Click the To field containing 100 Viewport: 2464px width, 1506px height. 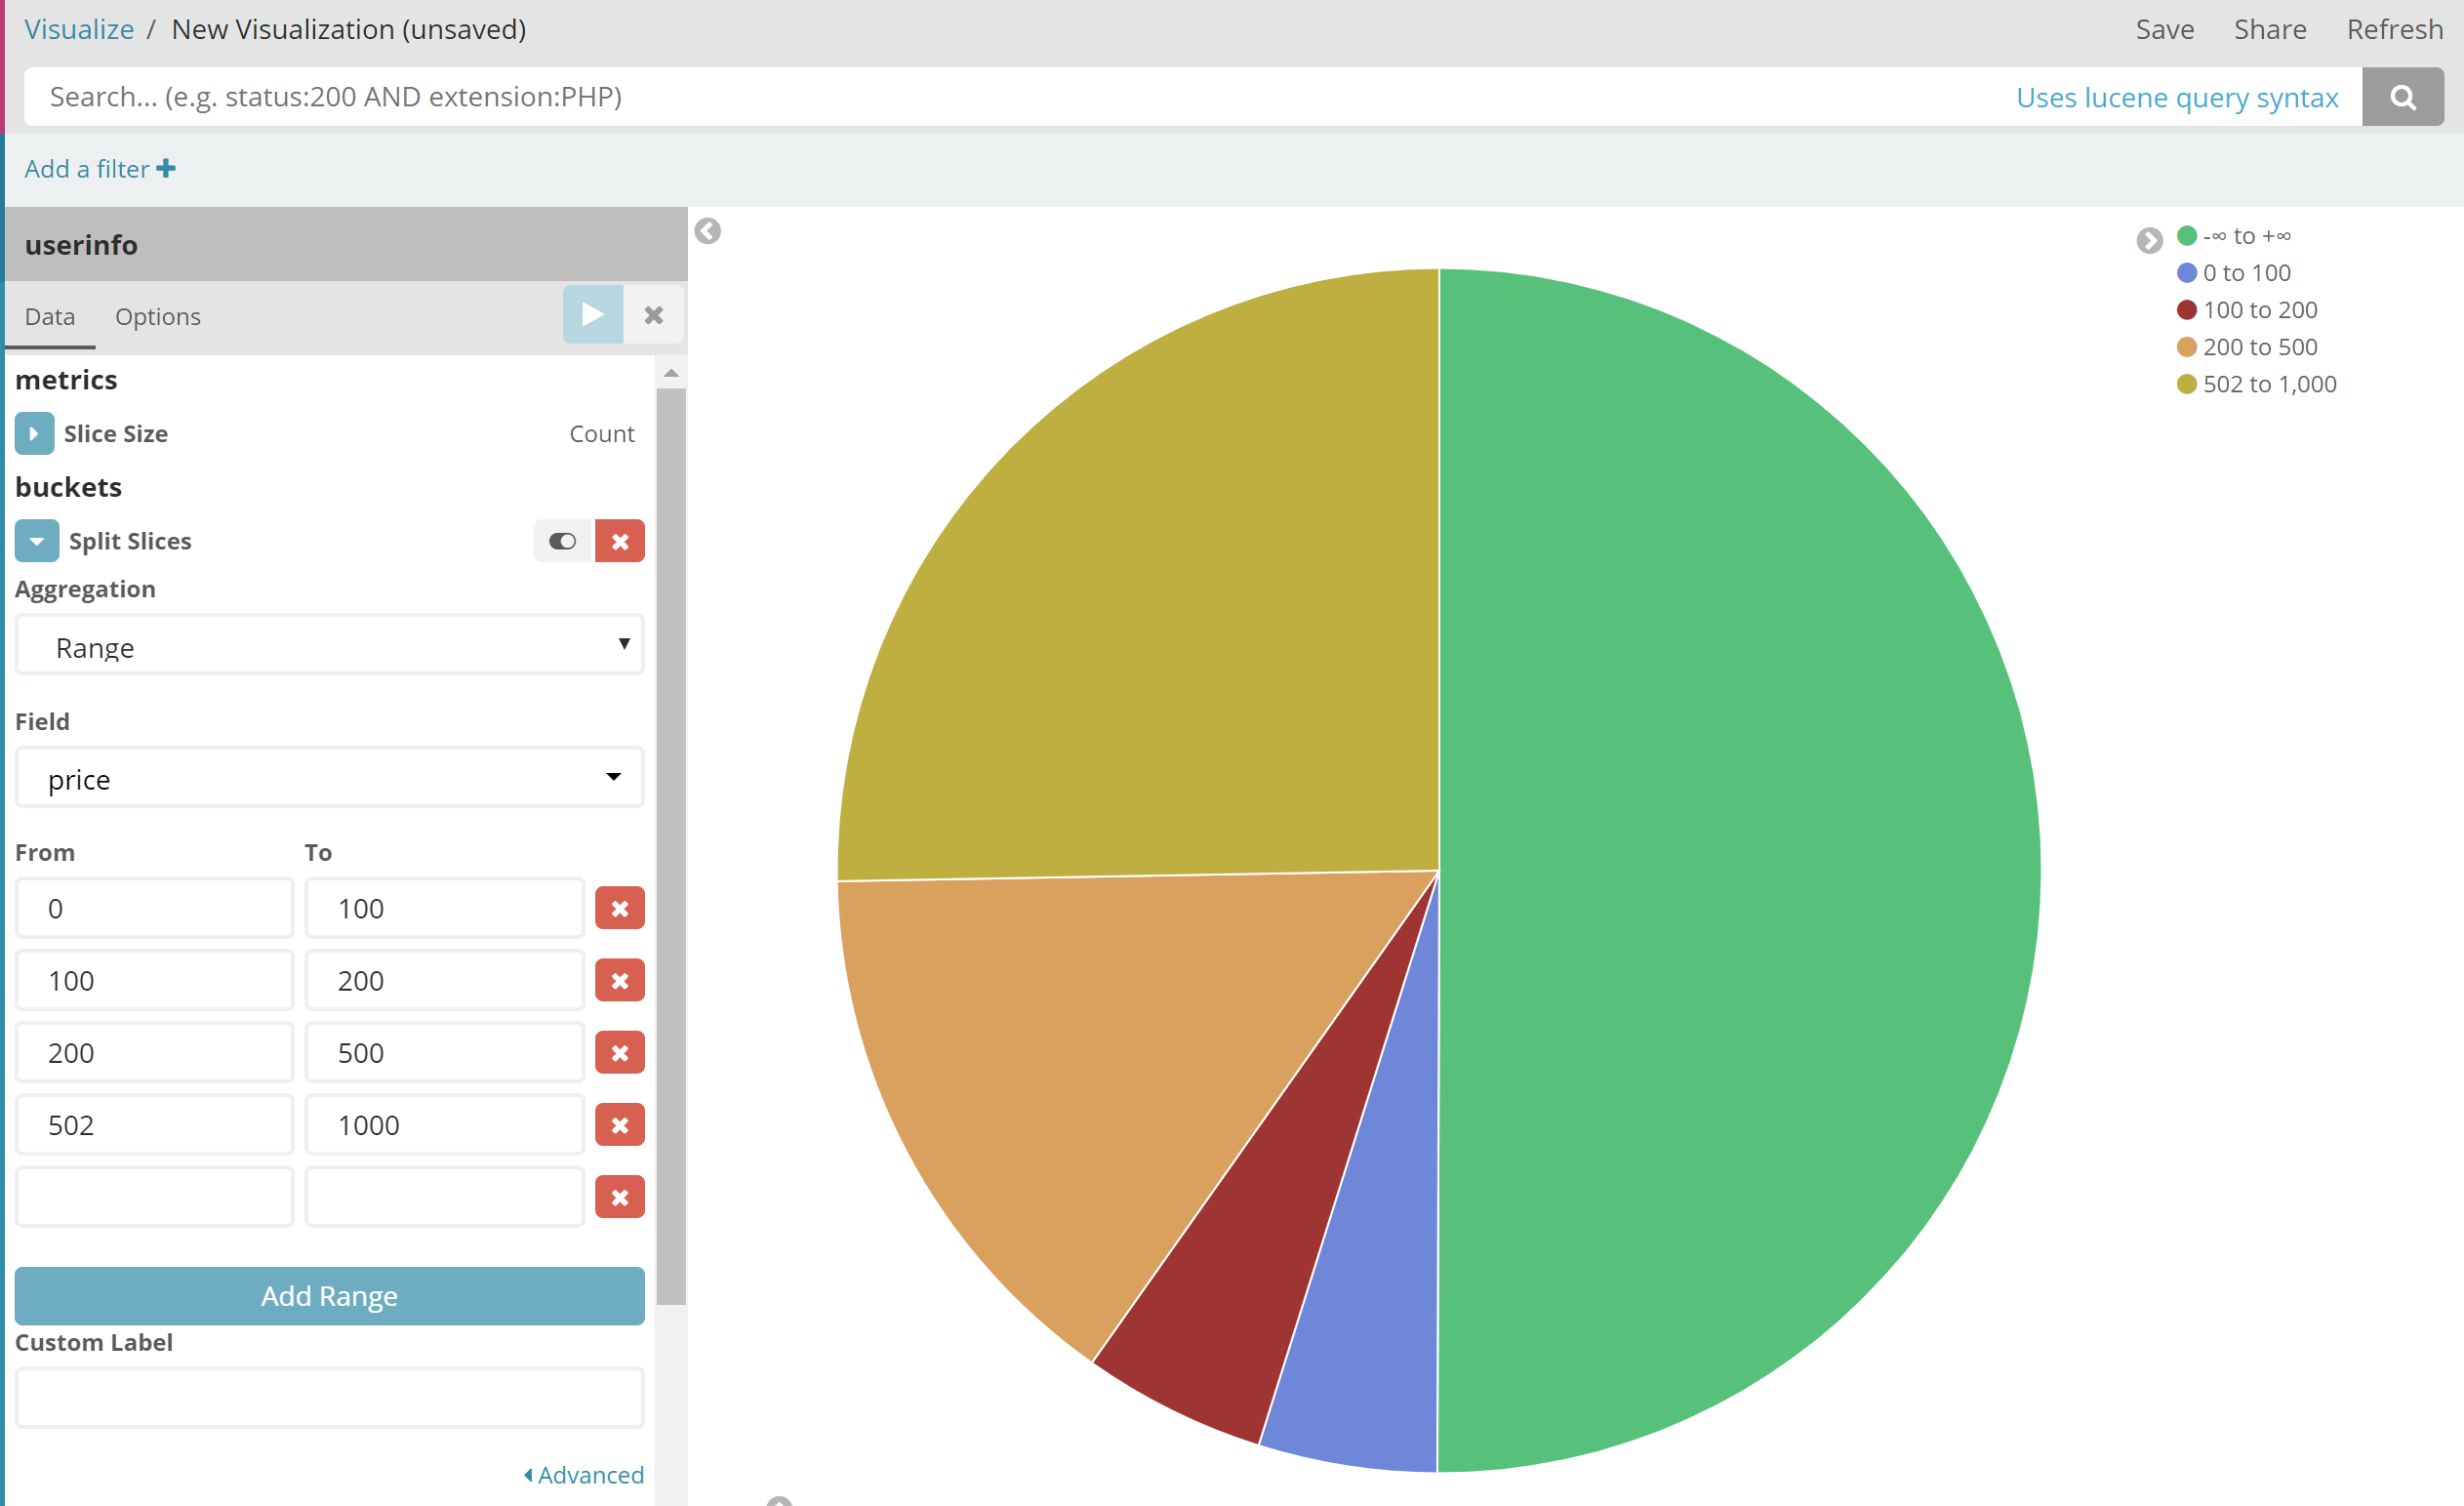444,908
